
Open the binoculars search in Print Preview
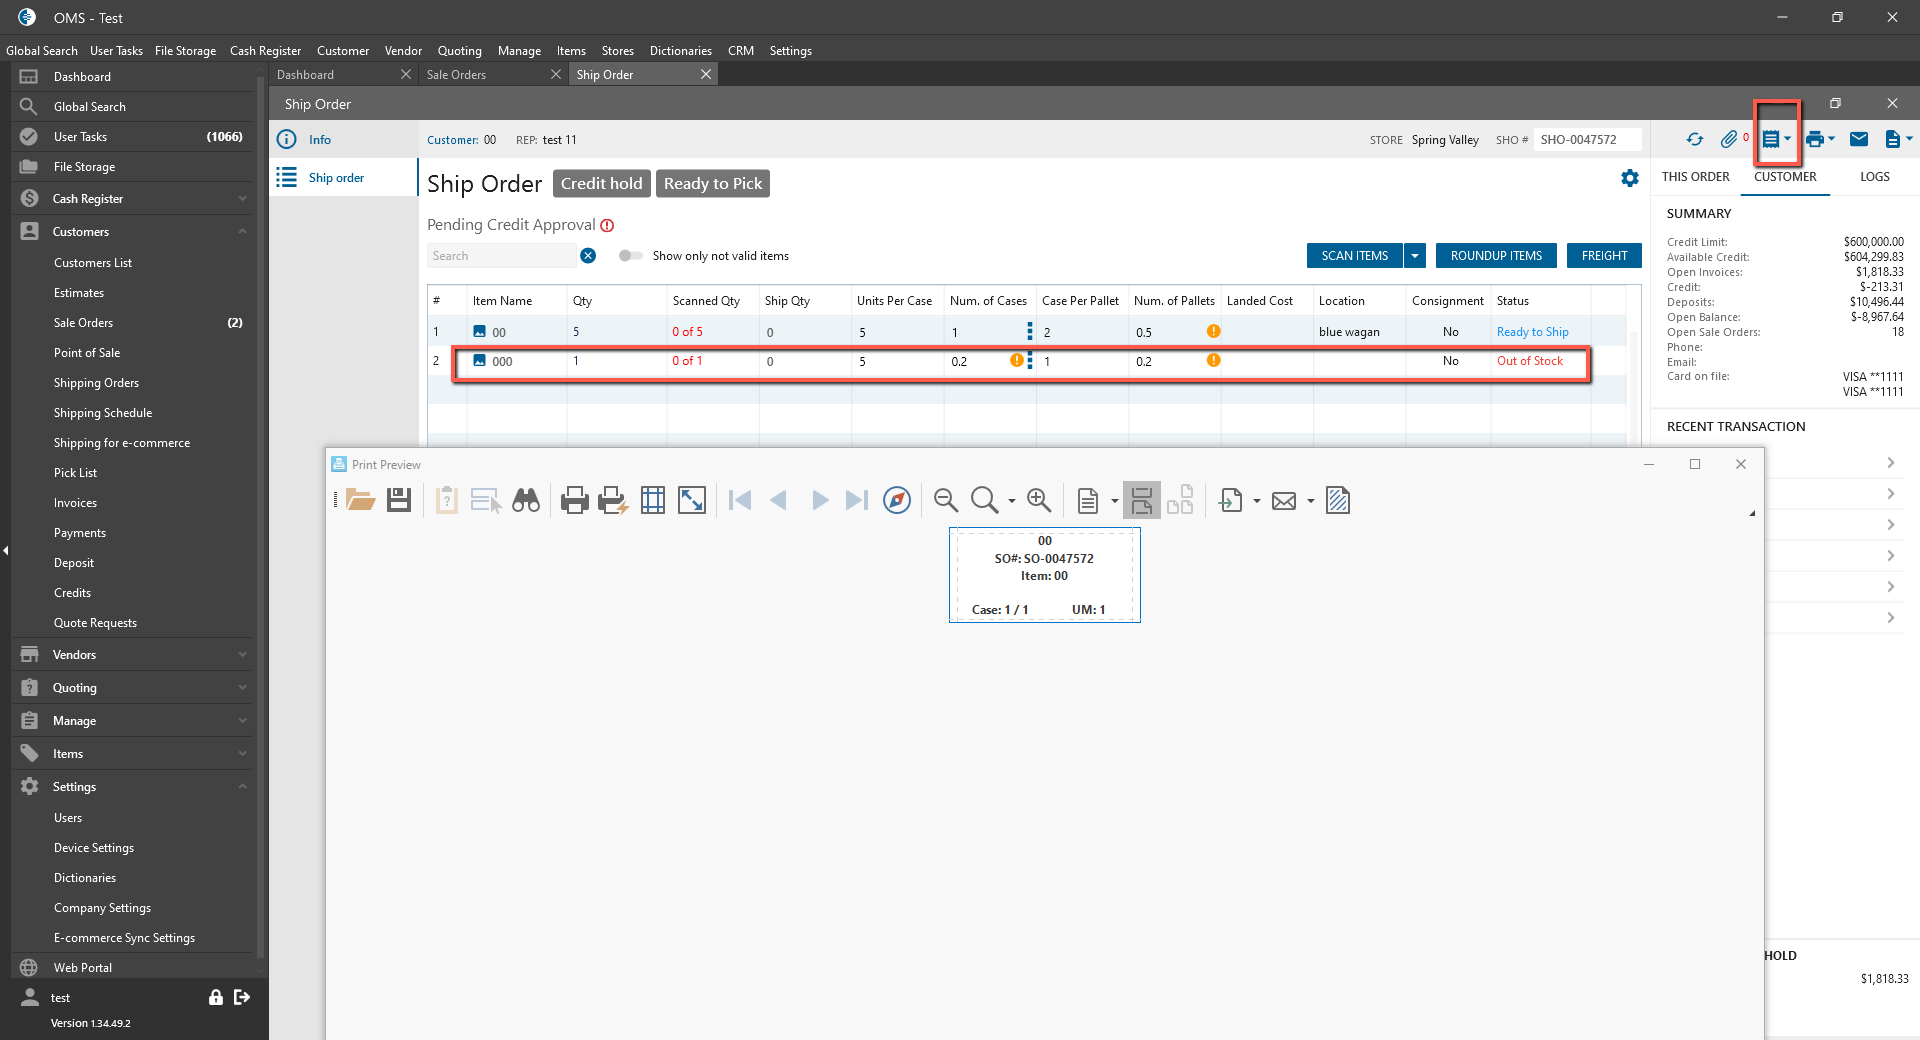pos(526,500)
